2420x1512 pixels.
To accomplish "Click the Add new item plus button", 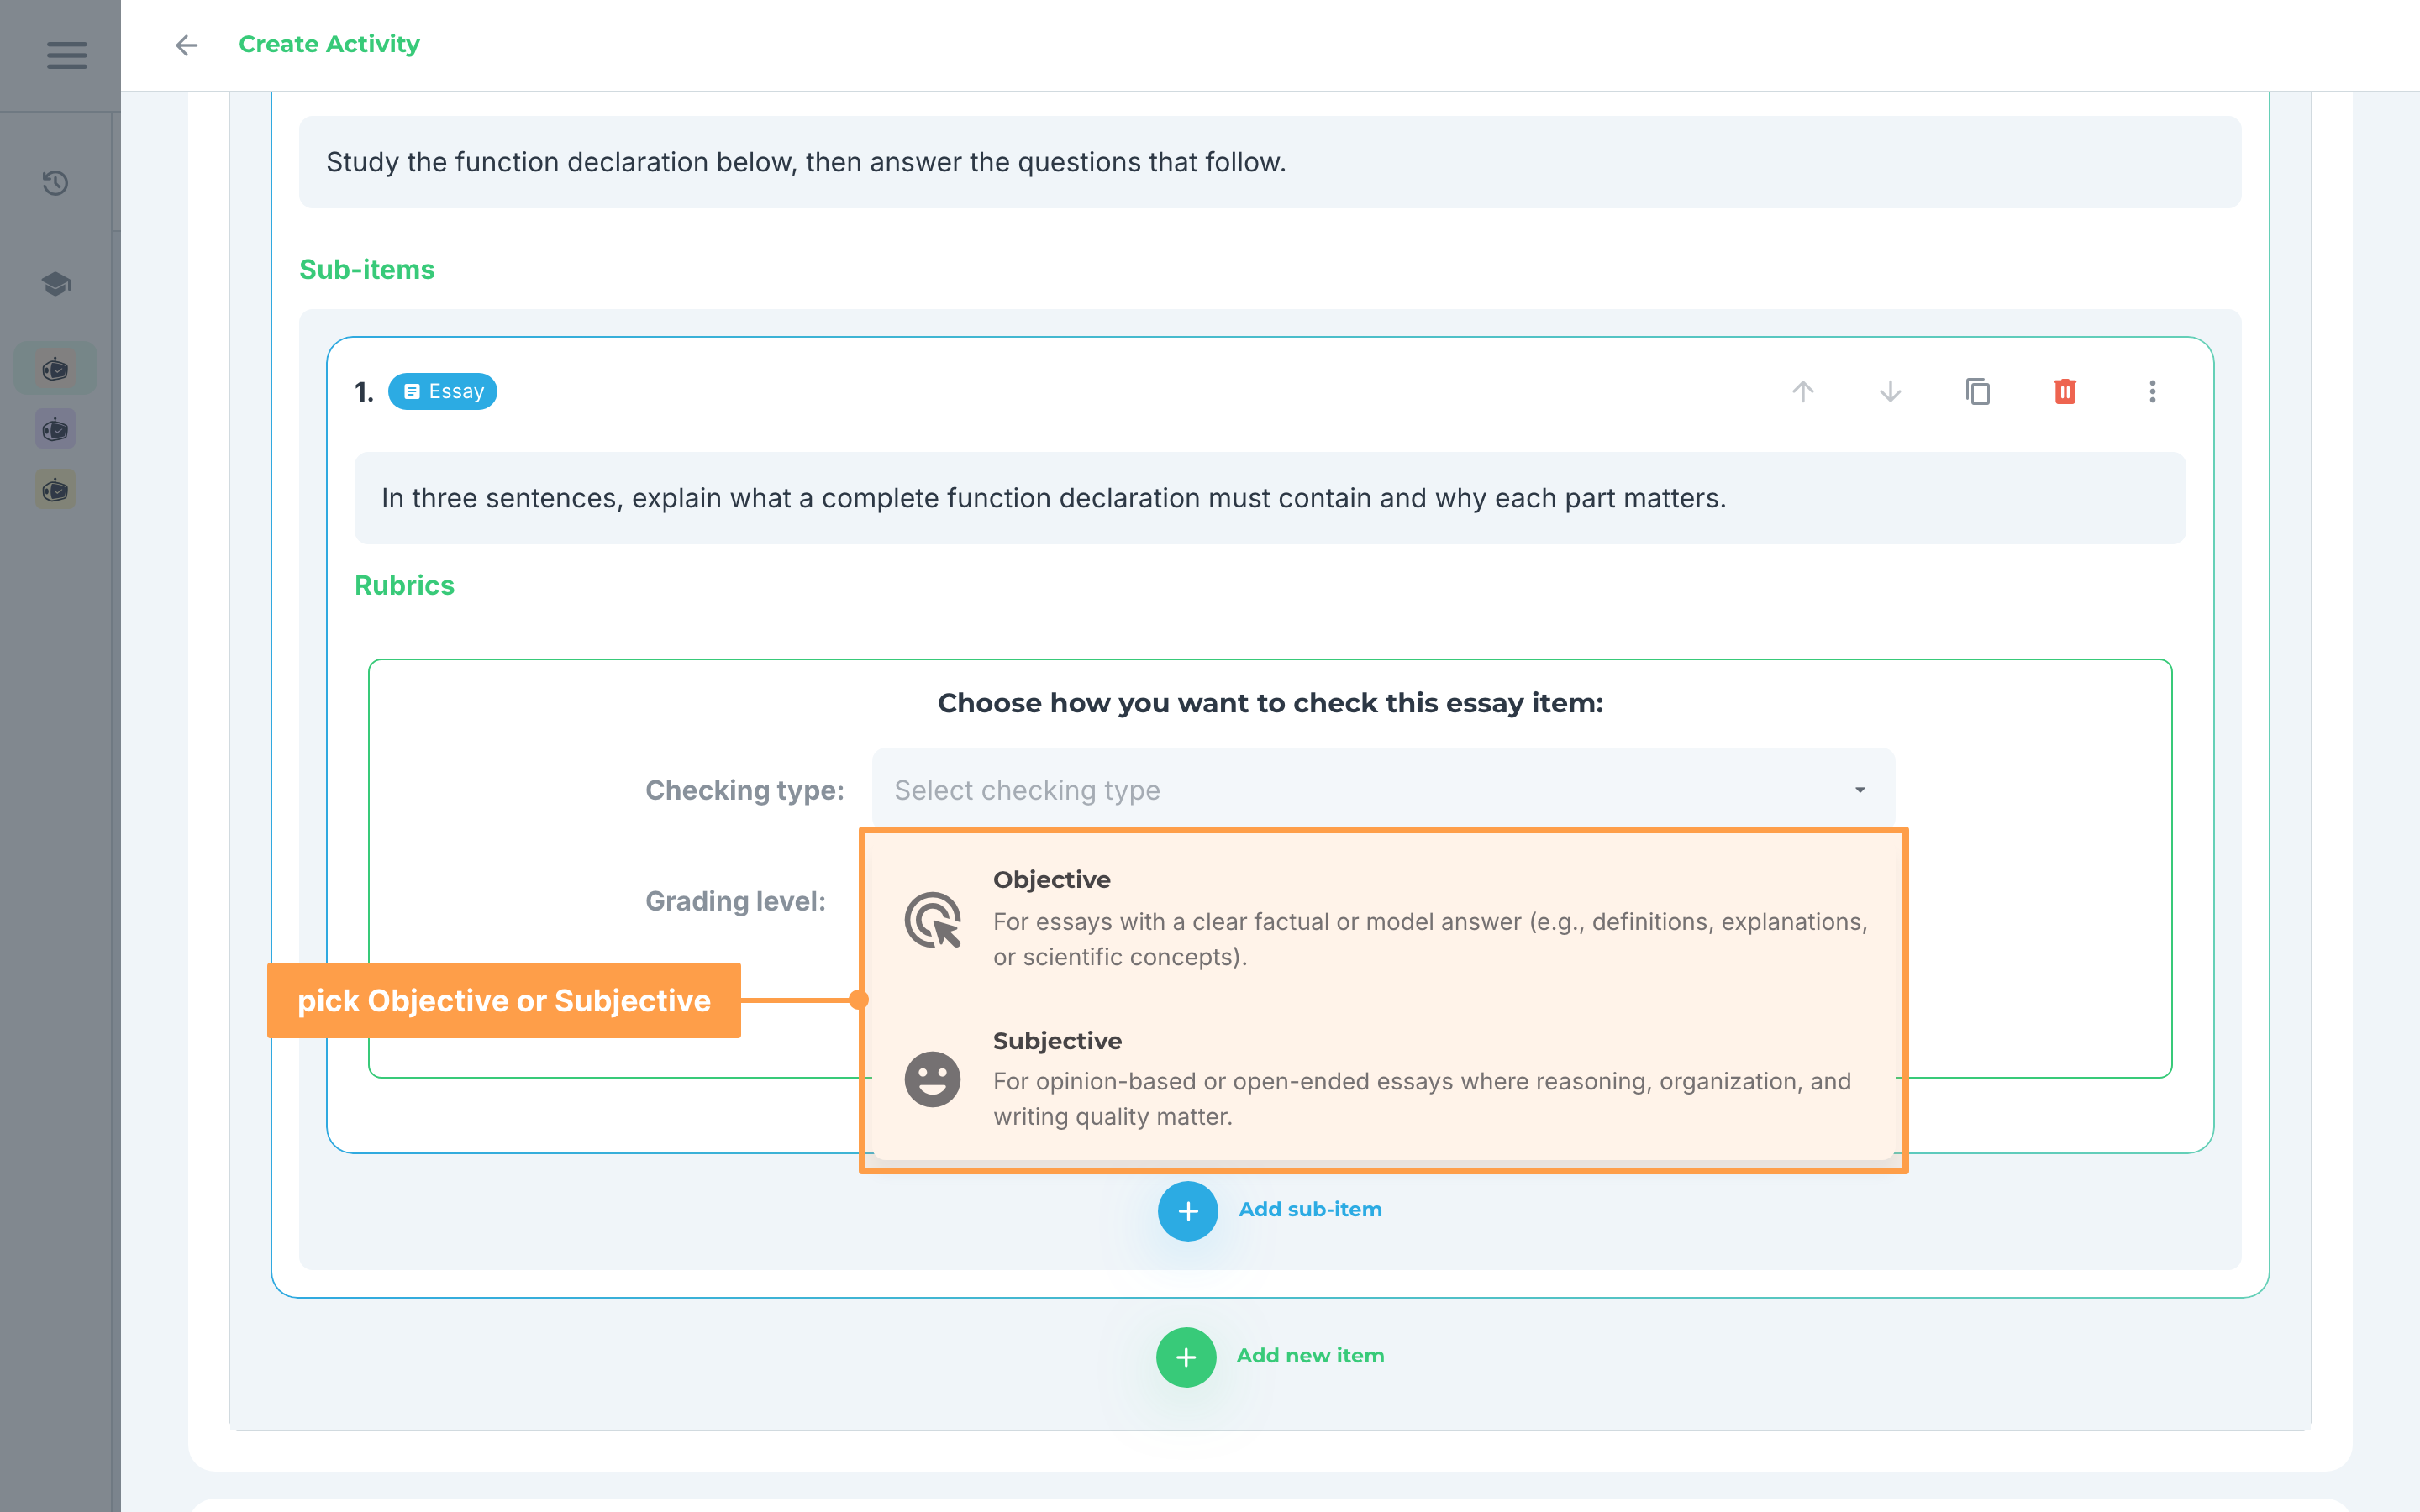I will point(1186,1357).
